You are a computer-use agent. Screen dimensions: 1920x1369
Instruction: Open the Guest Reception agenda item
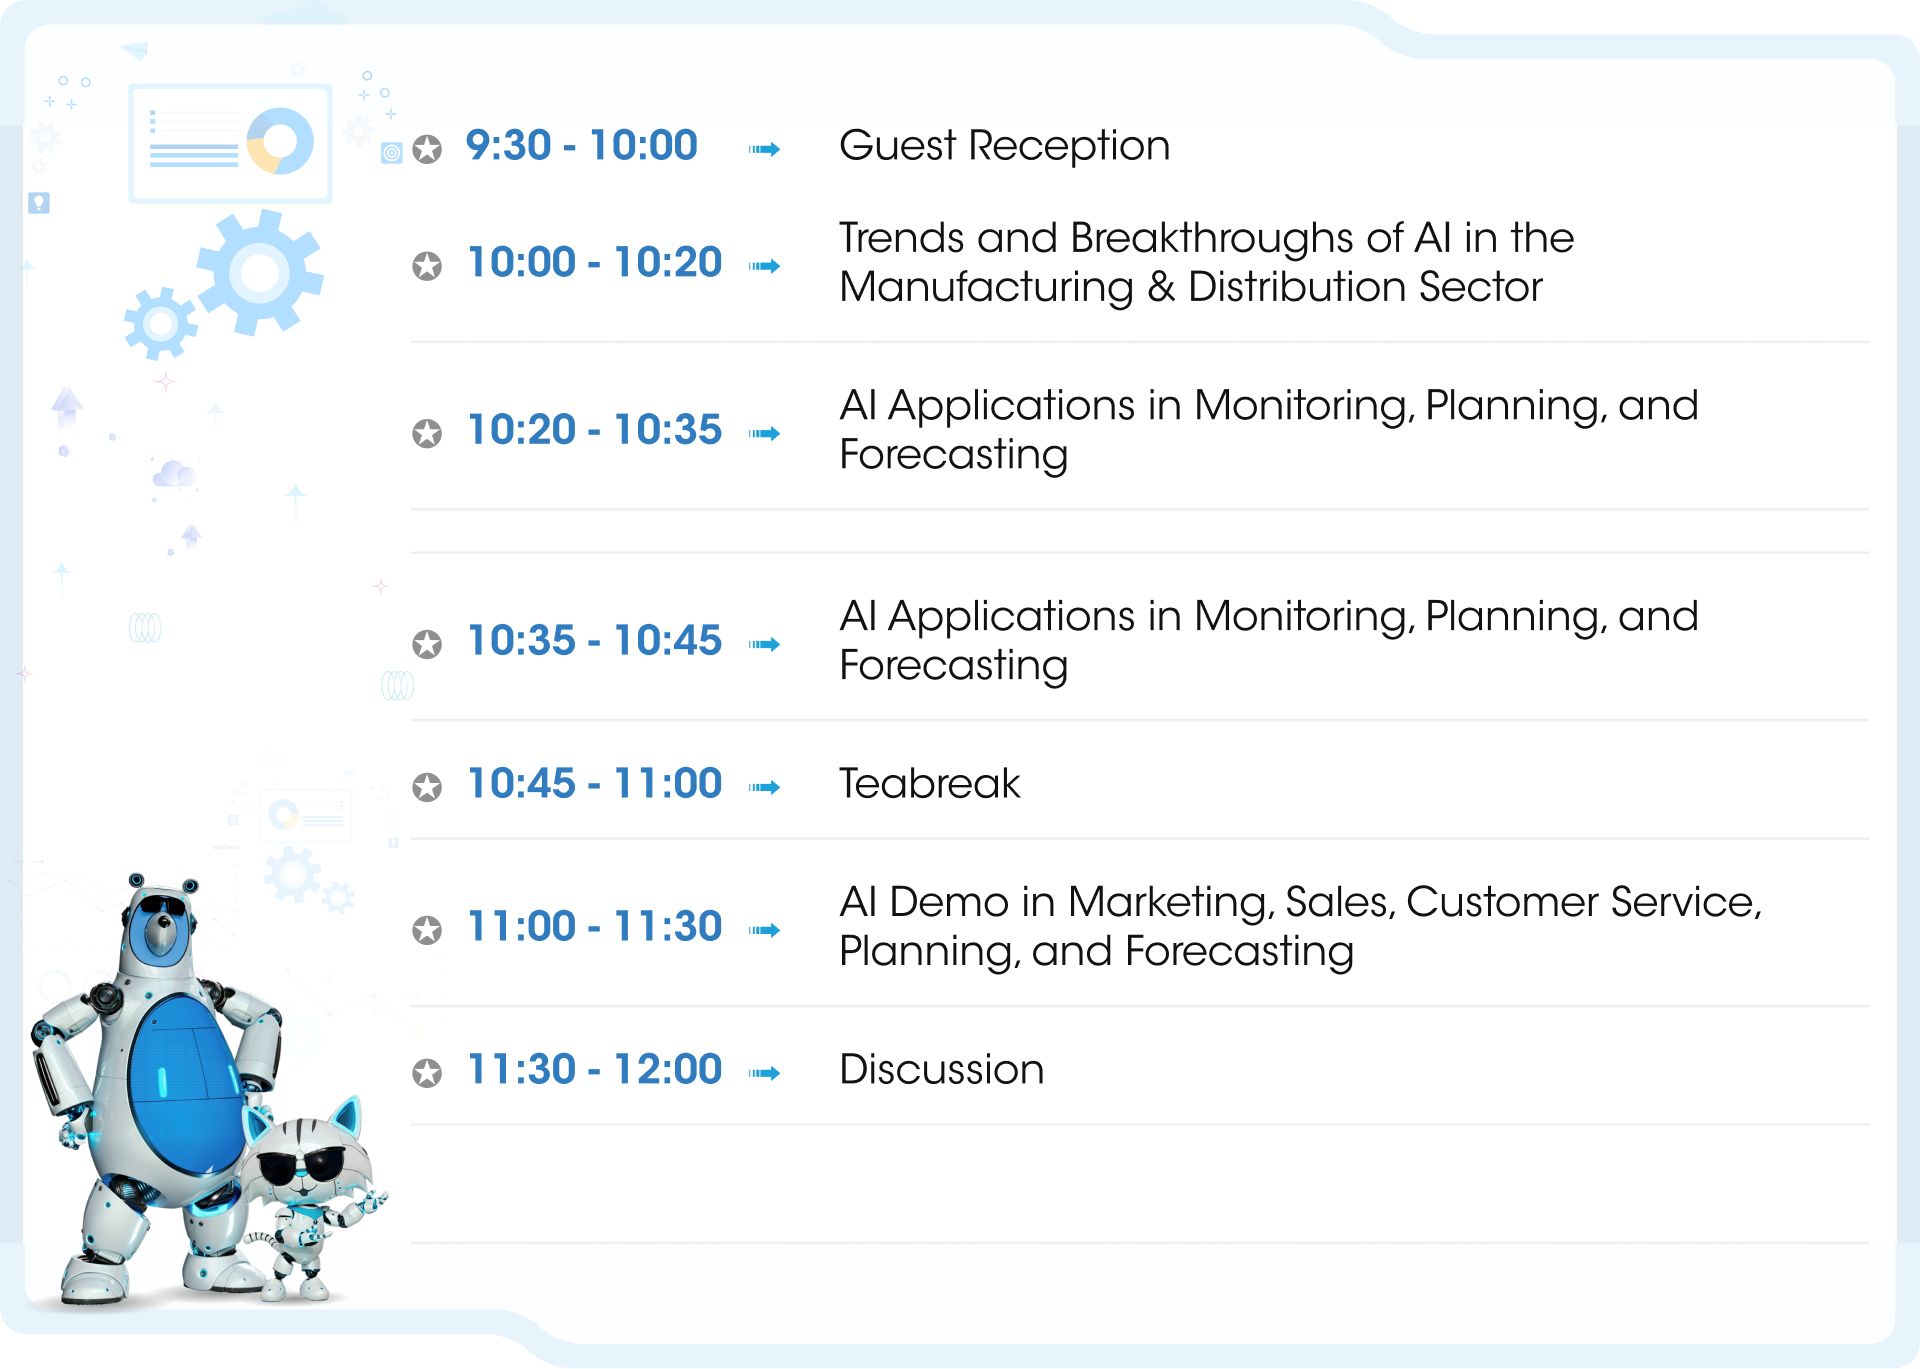click(1004, 146)
